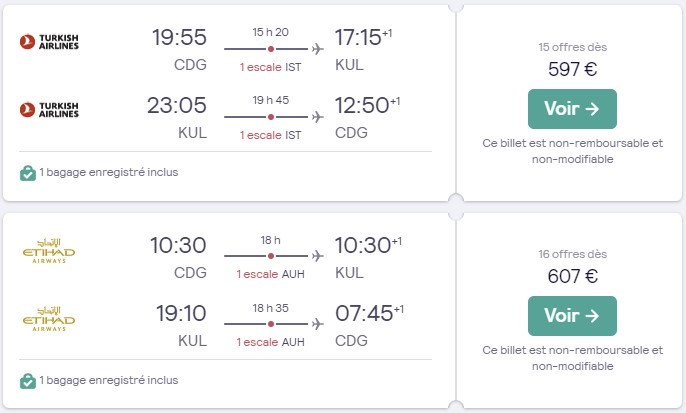Viewport: 686px width, 413px height.
Task: Click "1 bagage enregistré inclus" on the Etihad card
Action: (x=108, y=380)
